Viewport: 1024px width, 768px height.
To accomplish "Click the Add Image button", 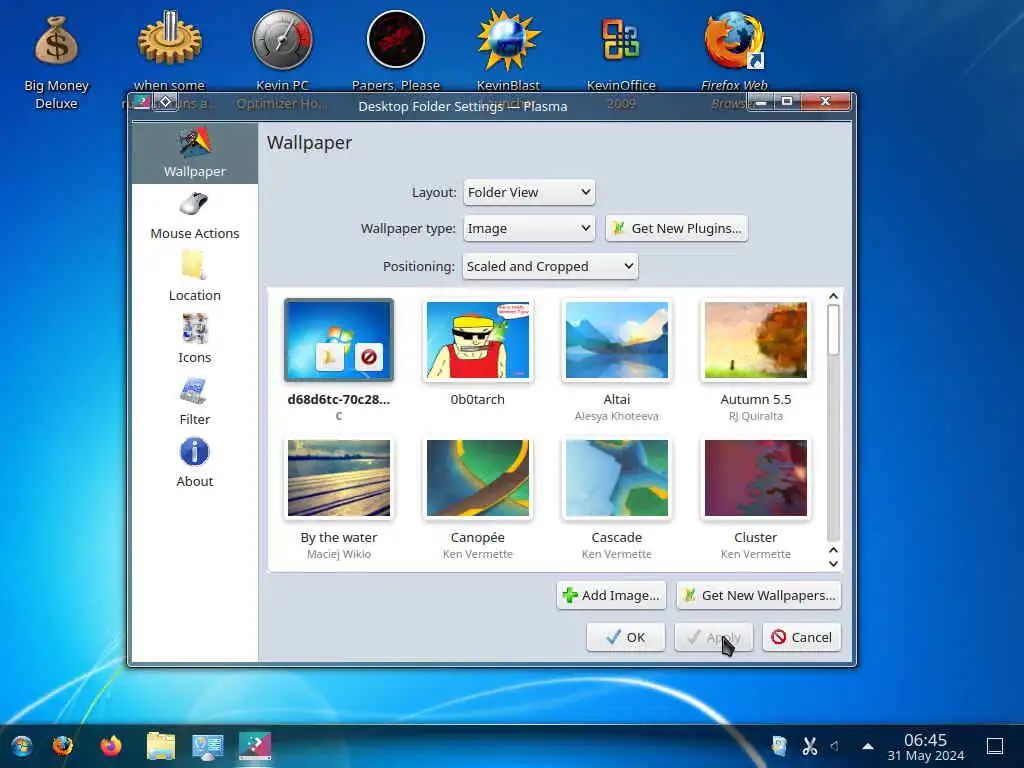I will [x=611, y=596].
